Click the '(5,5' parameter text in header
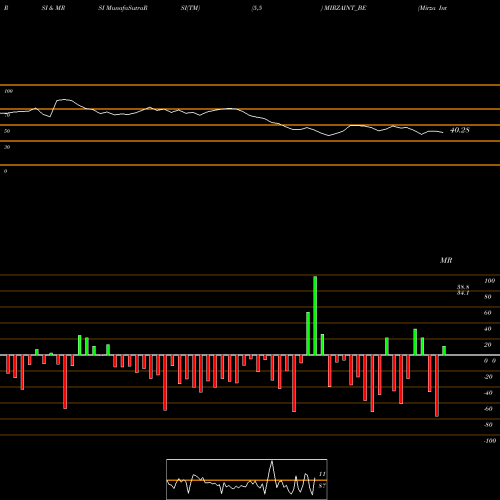The width and height of the screenshot is (500, 500). [x=257, y=8]
